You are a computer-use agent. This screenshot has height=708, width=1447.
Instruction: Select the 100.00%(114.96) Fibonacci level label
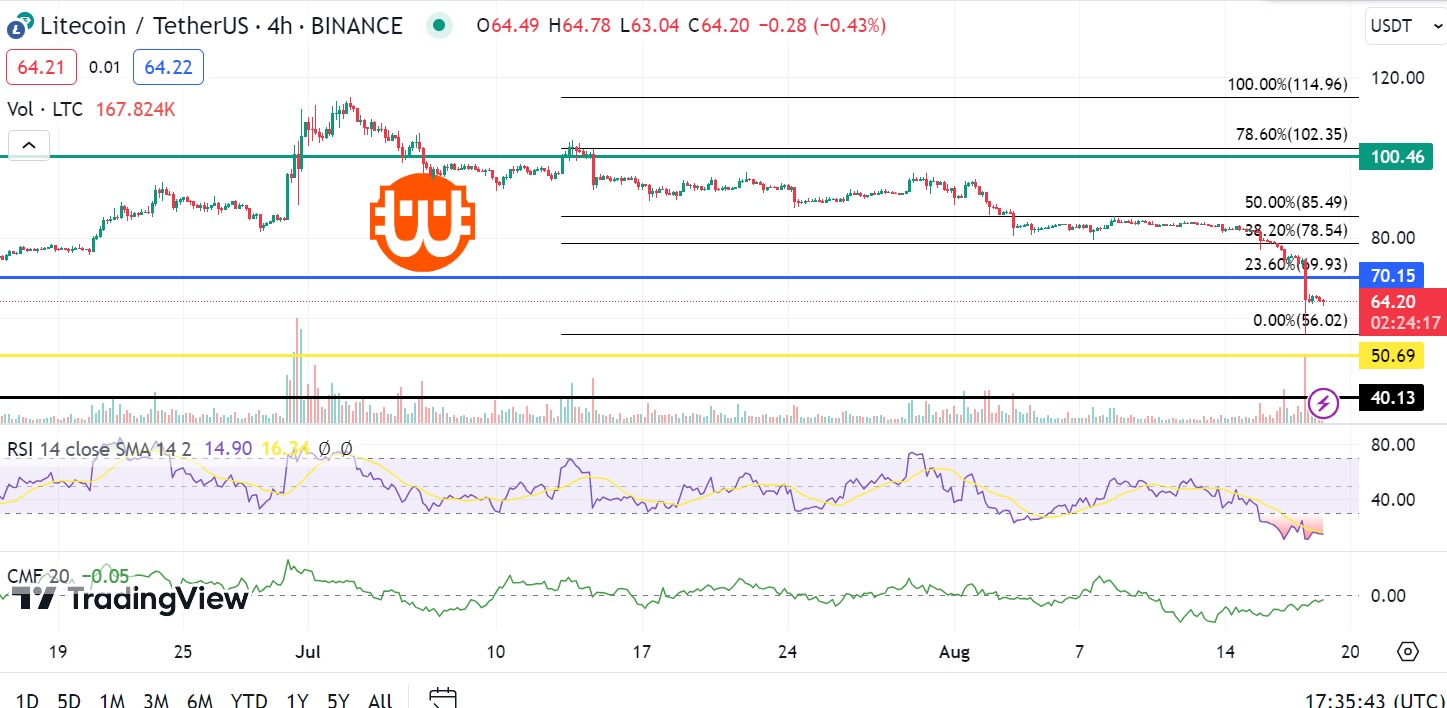(x=1288, y=85)
